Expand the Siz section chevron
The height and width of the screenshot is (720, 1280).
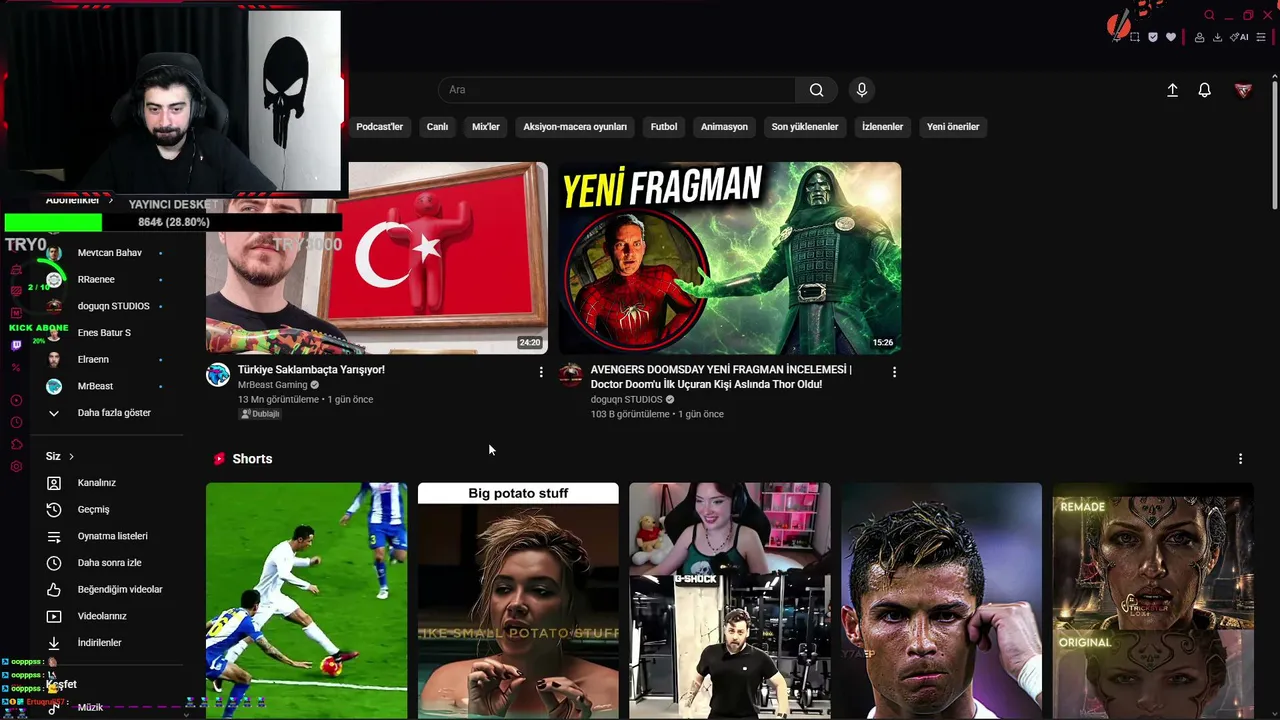pos(71,457)
